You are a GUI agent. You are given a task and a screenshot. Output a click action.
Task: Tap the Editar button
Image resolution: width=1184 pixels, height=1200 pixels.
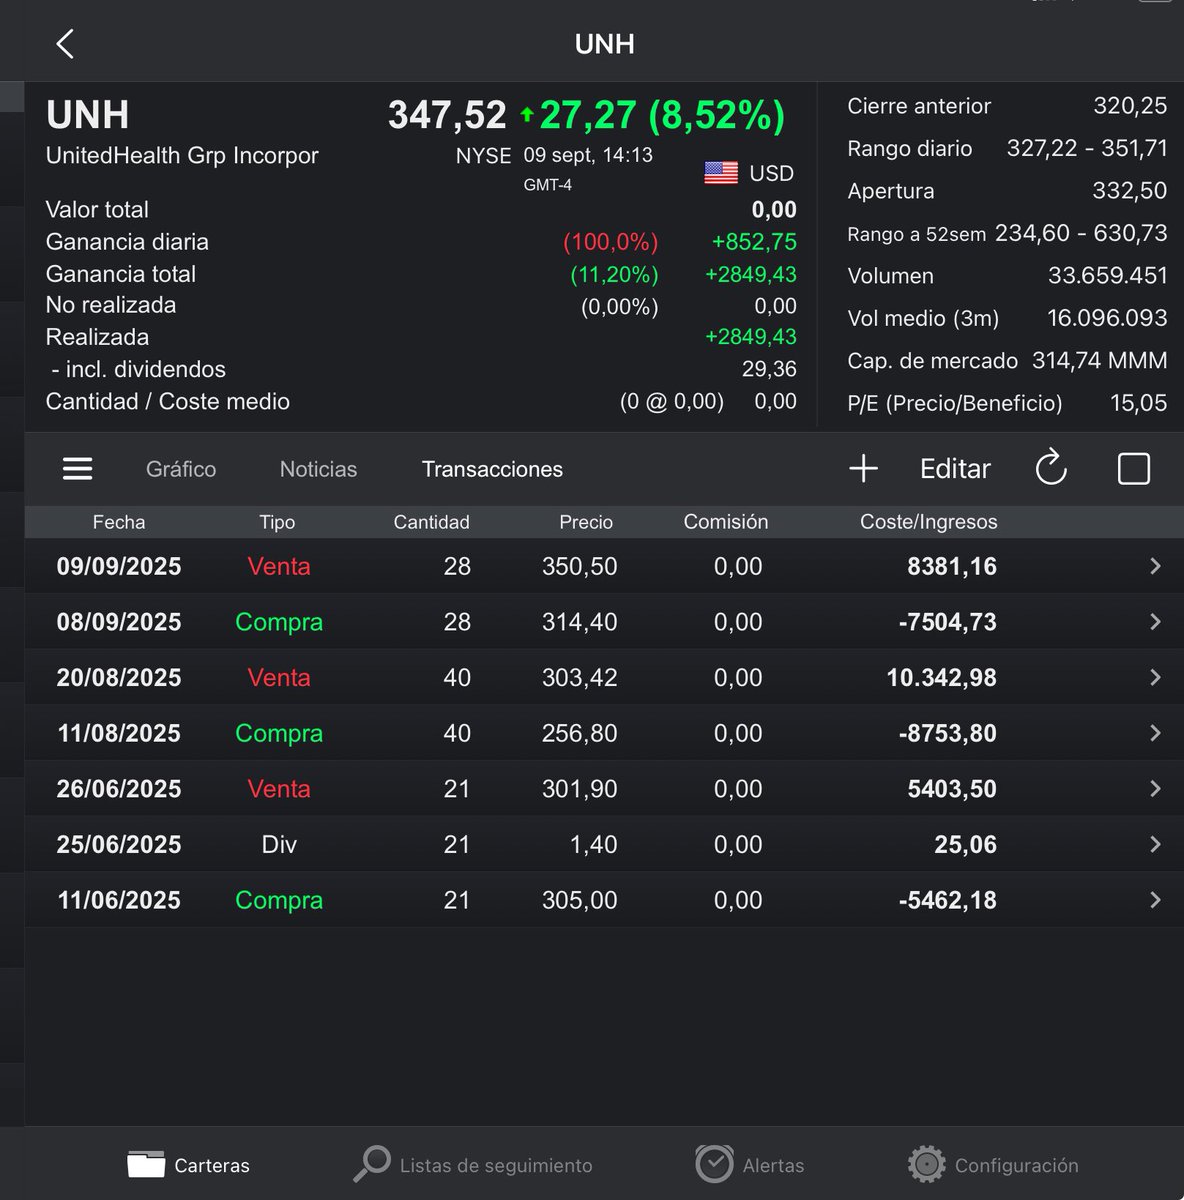tap(955, 469)
